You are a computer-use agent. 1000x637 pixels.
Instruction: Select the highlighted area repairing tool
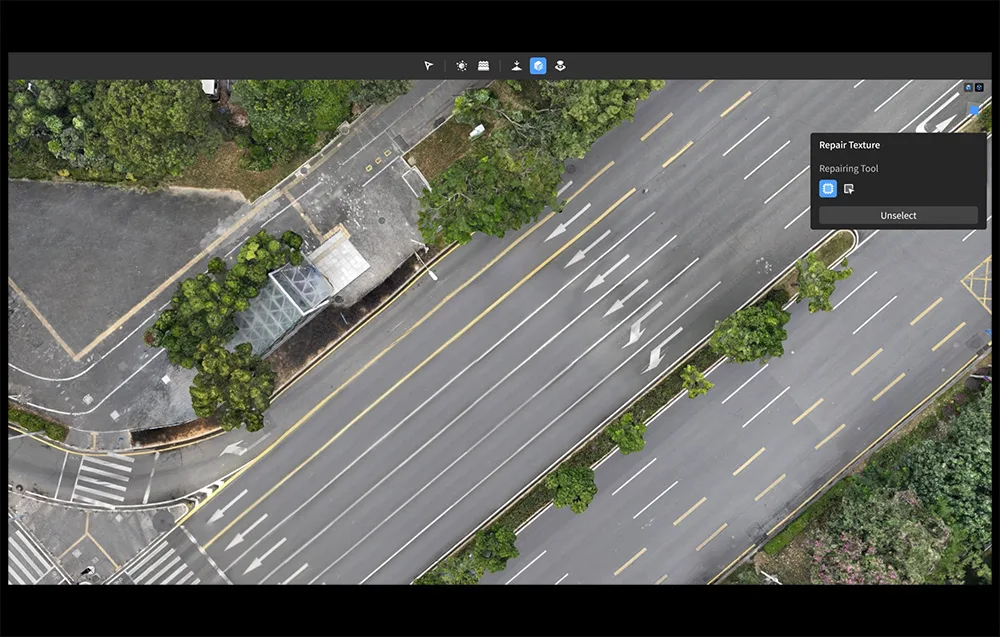coord(828,189)
